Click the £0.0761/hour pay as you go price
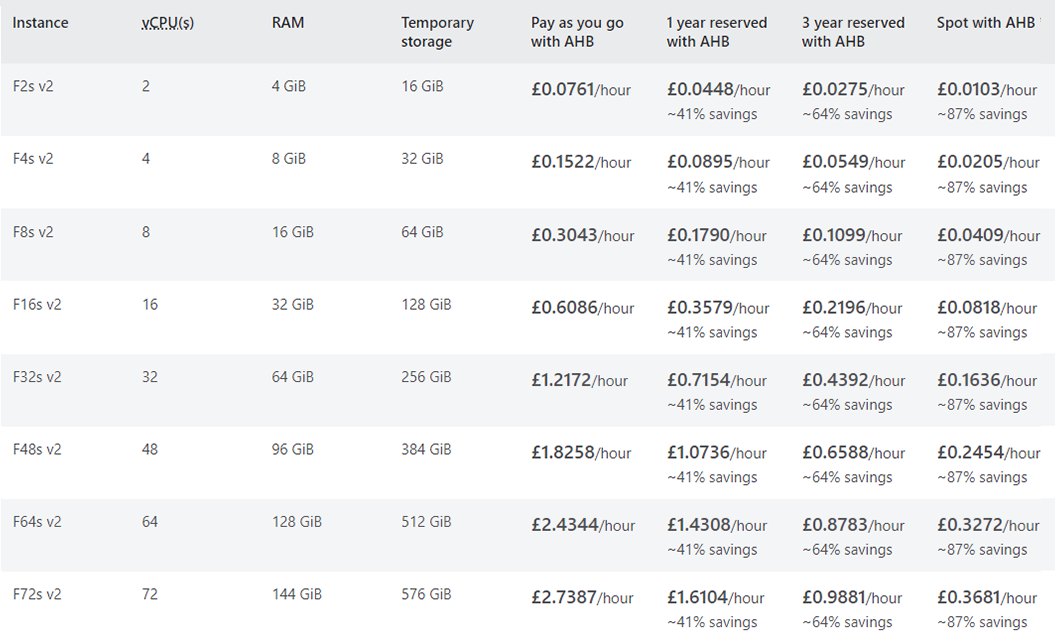Viewport: 1055px width, 642px height. coord(581,90)
